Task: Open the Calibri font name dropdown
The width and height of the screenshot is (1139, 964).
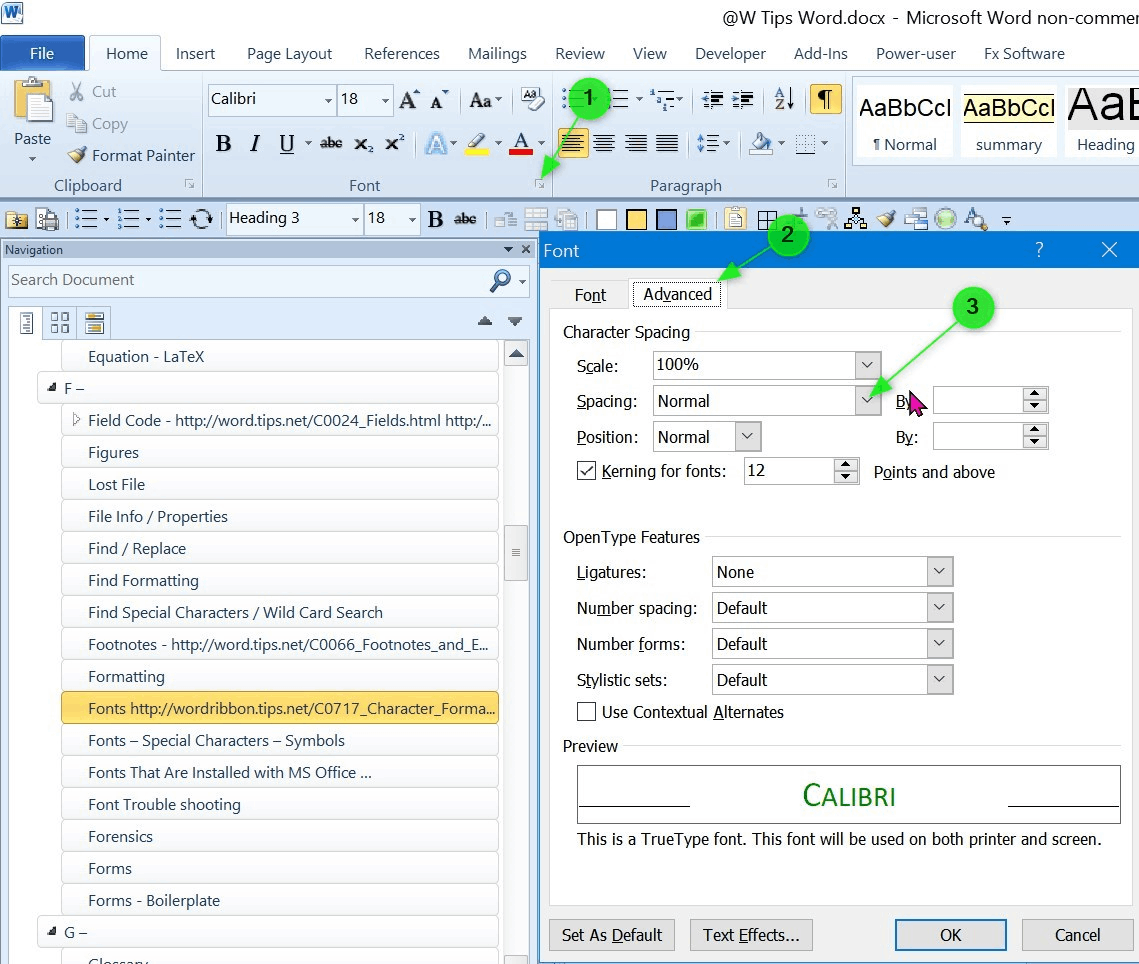Action: pyautogui.click(x=328, y=100)
